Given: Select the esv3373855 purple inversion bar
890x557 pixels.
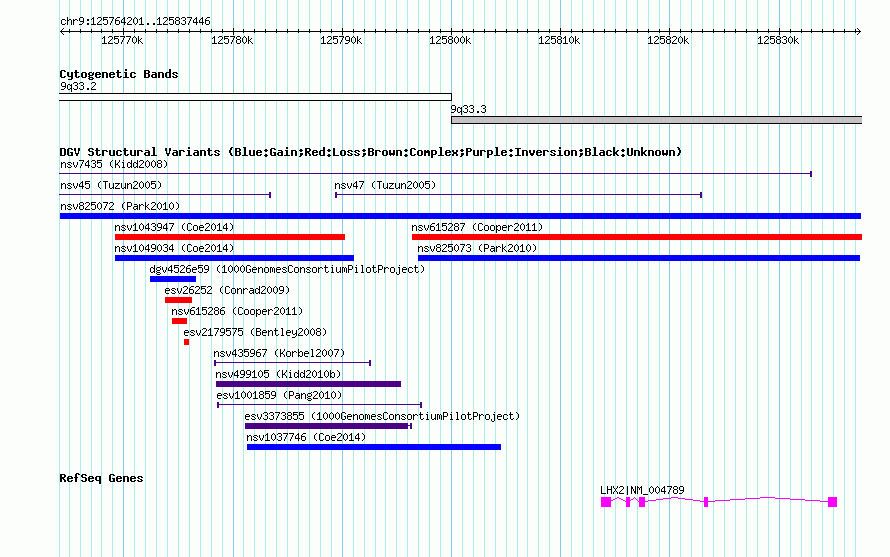Looking at the screenshot, I should pyautogui.click(x=328, y=426).
